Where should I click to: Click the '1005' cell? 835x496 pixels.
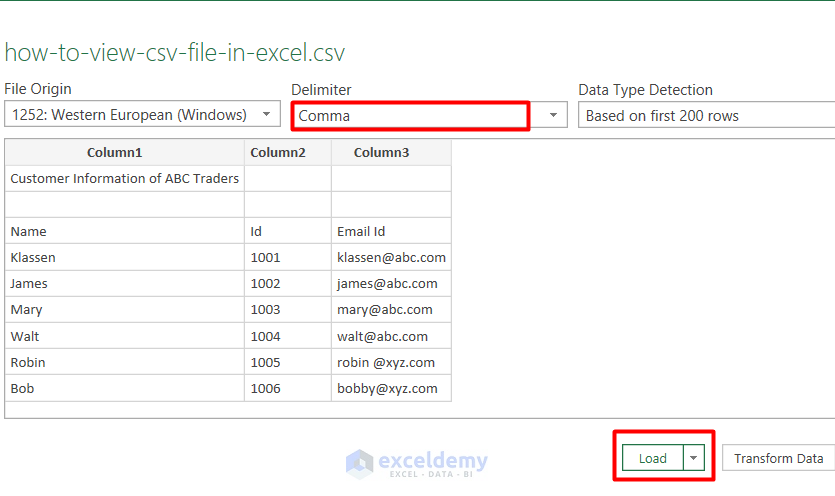[x=288, y=362]
